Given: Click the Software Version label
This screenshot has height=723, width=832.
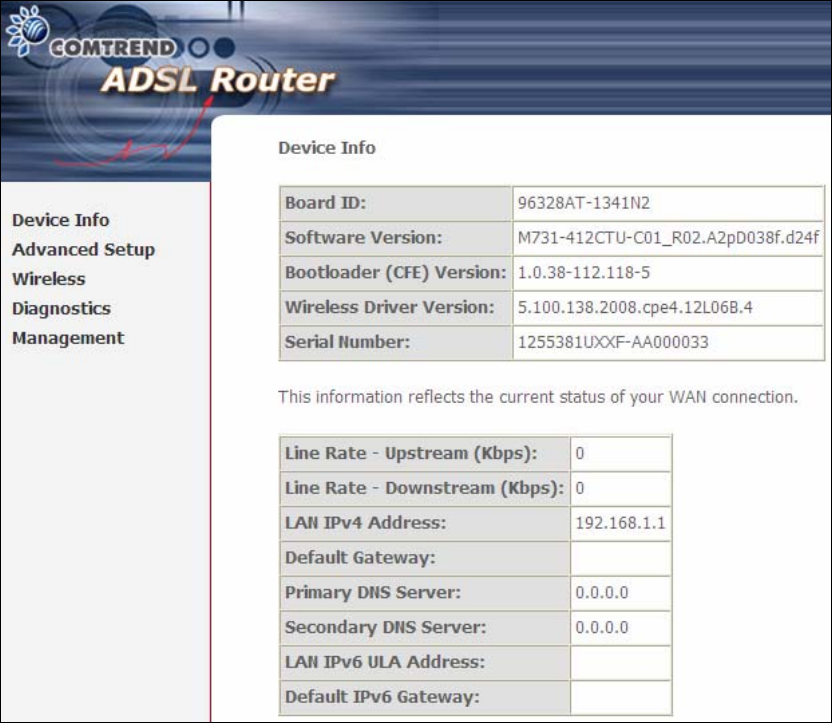Looking at the screenshot, I should tap(363, 238).
